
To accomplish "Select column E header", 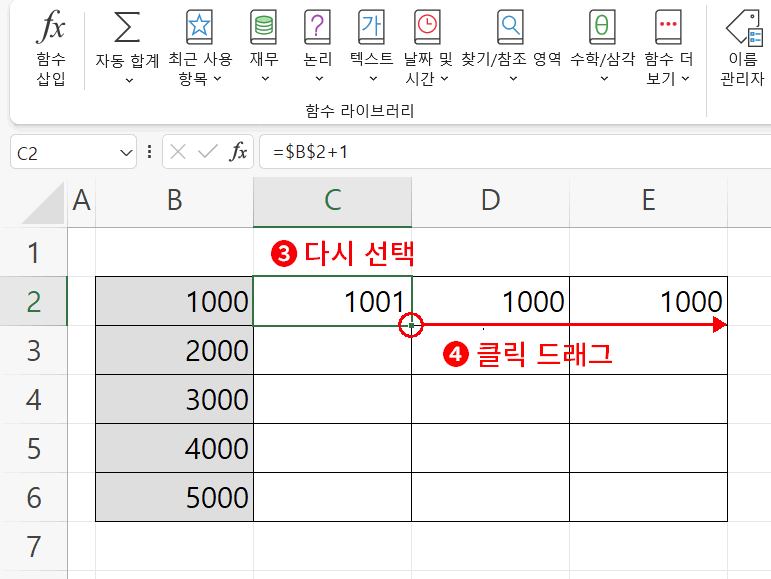I will pos(649,201).
